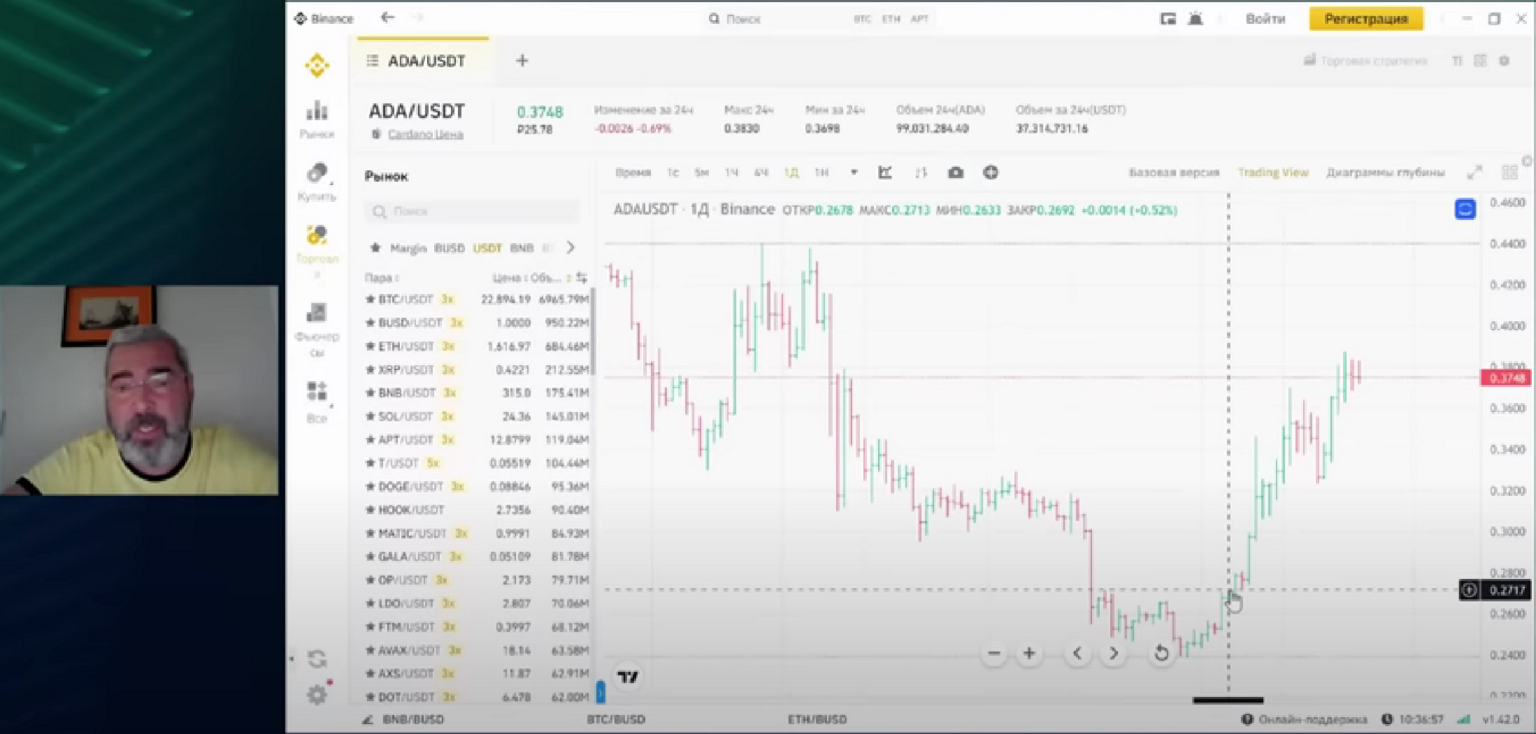Take a chart snapshot with the camera icon

click(x=955, y=172)
